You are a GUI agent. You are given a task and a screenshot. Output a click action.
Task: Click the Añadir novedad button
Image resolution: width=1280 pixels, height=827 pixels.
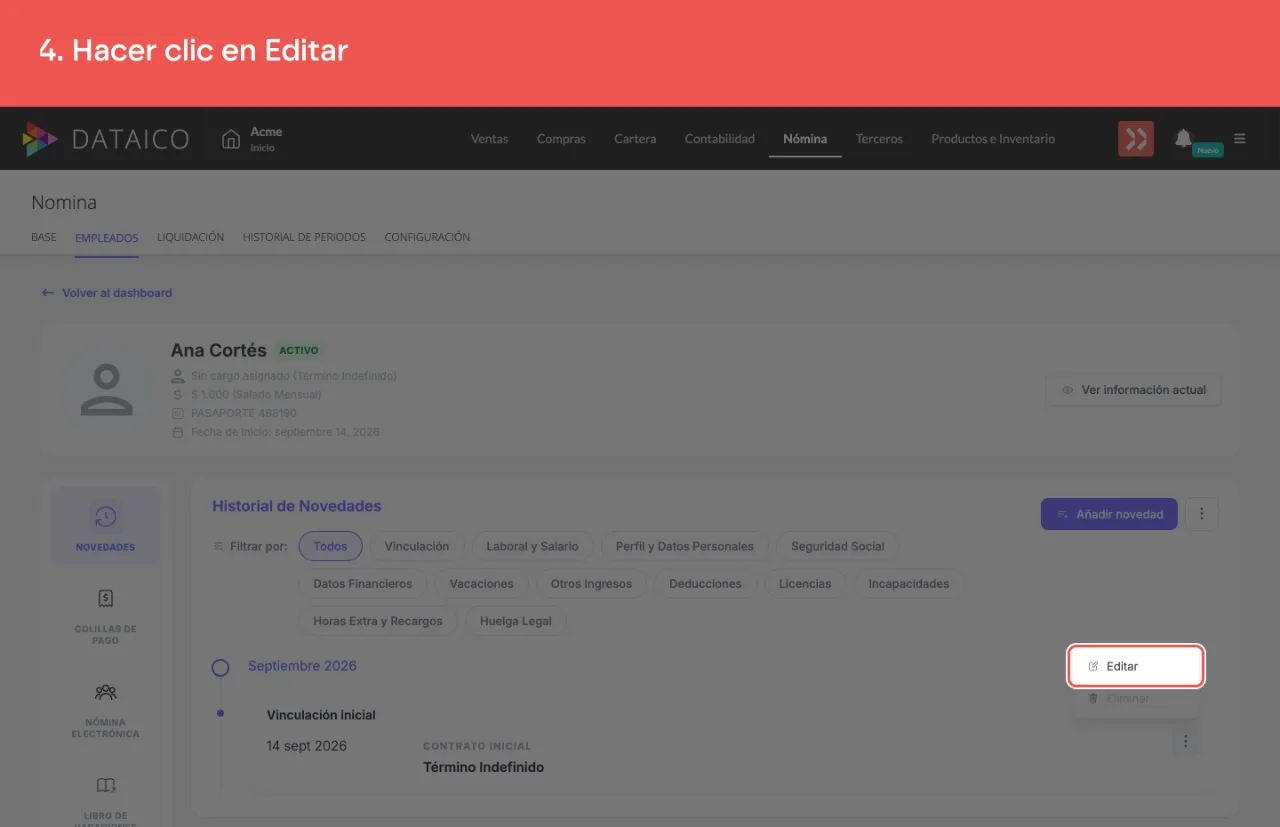(1109, 514)
